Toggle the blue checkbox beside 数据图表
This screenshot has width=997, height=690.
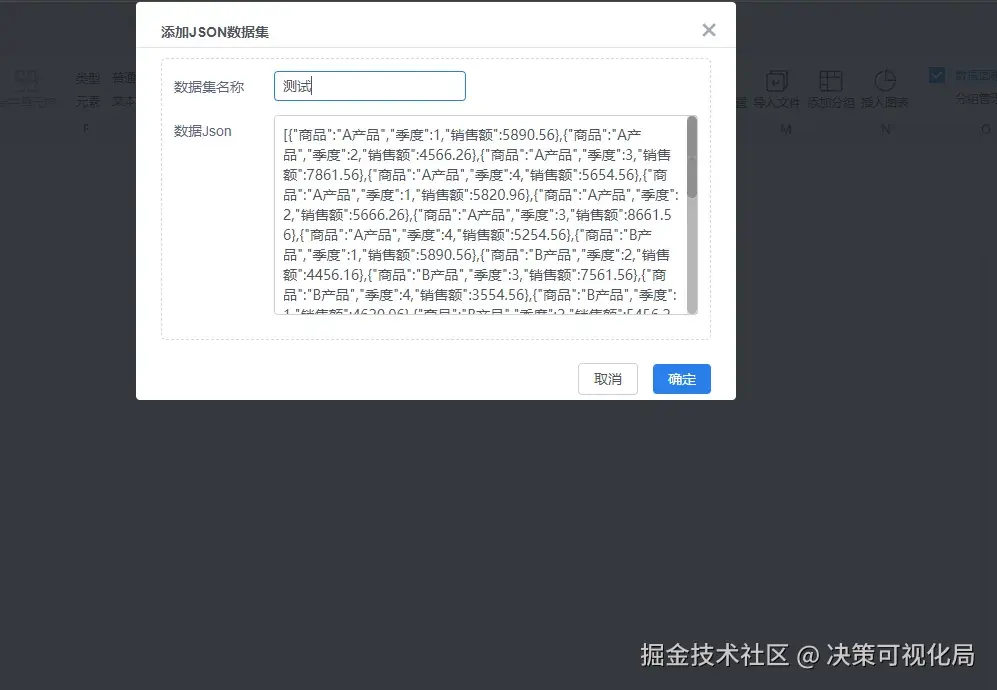click(x=936, y=74)
